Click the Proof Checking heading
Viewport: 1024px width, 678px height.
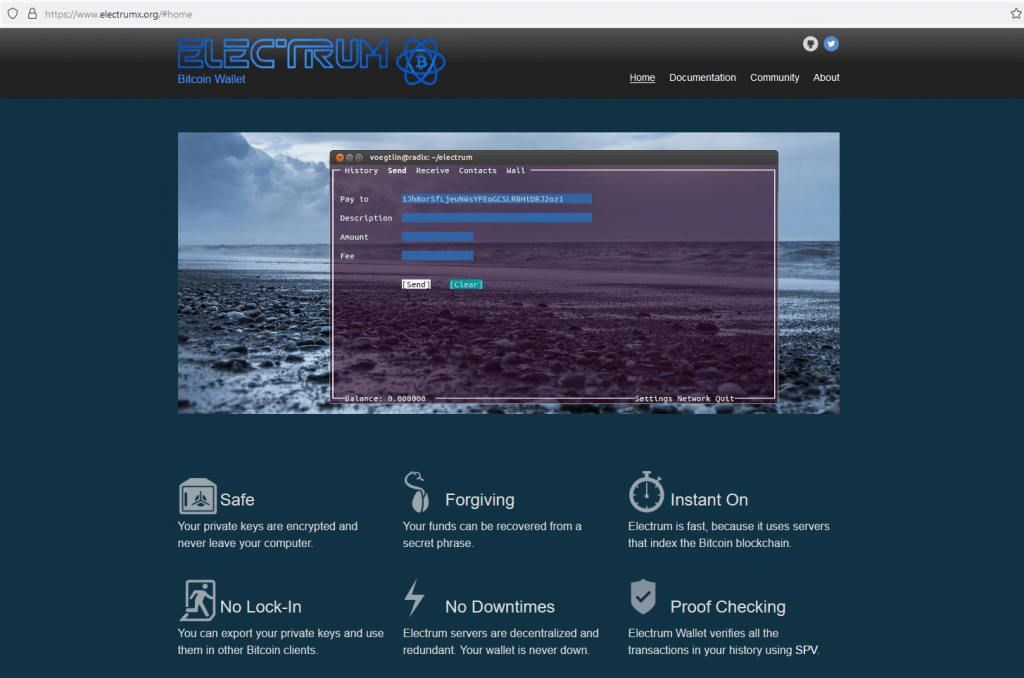tap(728, 607)
